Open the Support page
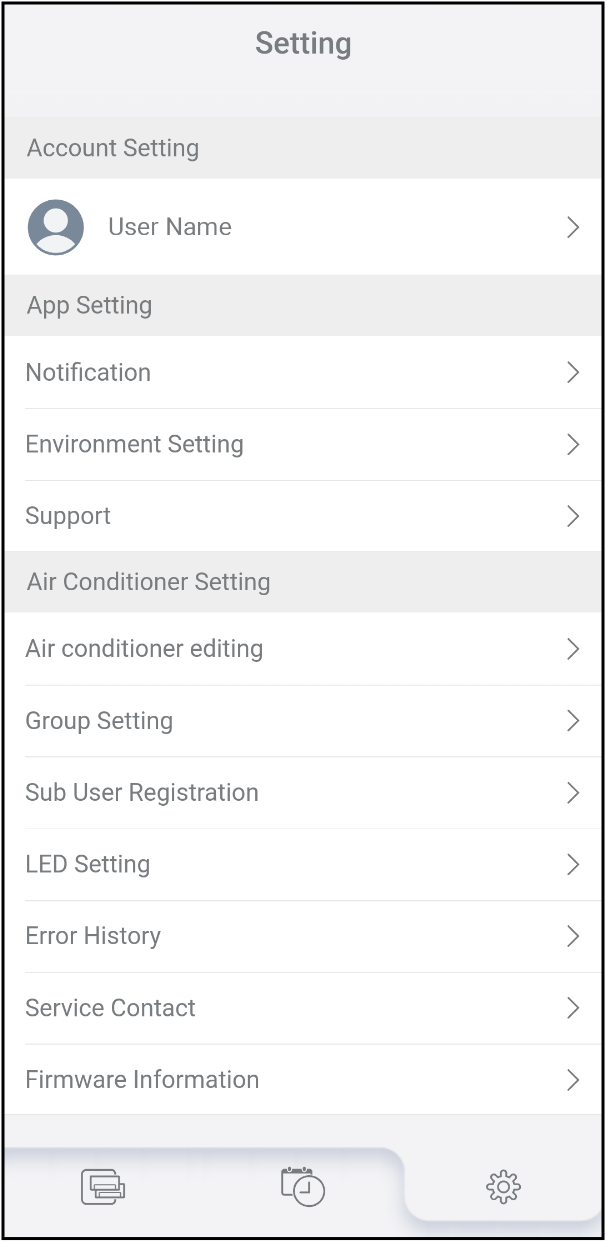The image size is (607, 1243). [x=68, y=517]
